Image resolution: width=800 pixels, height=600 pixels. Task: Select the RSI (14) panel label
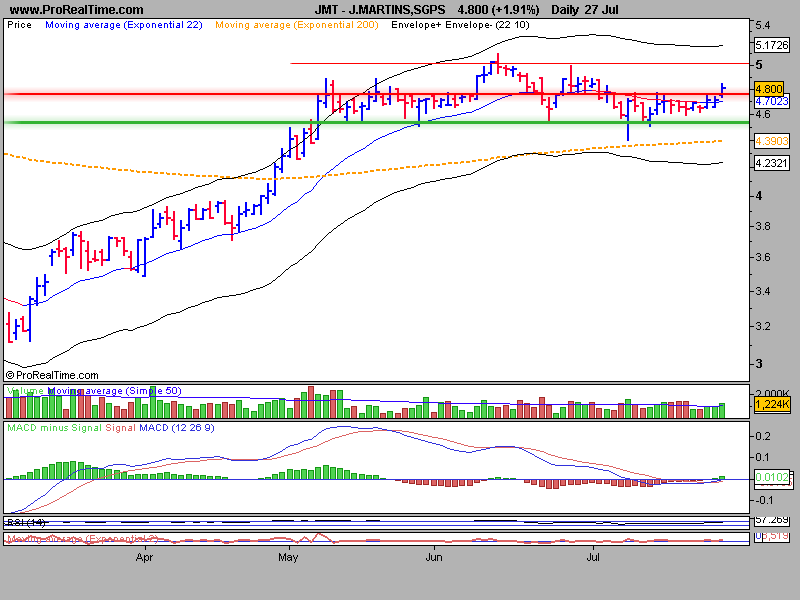tap(26, 522)
